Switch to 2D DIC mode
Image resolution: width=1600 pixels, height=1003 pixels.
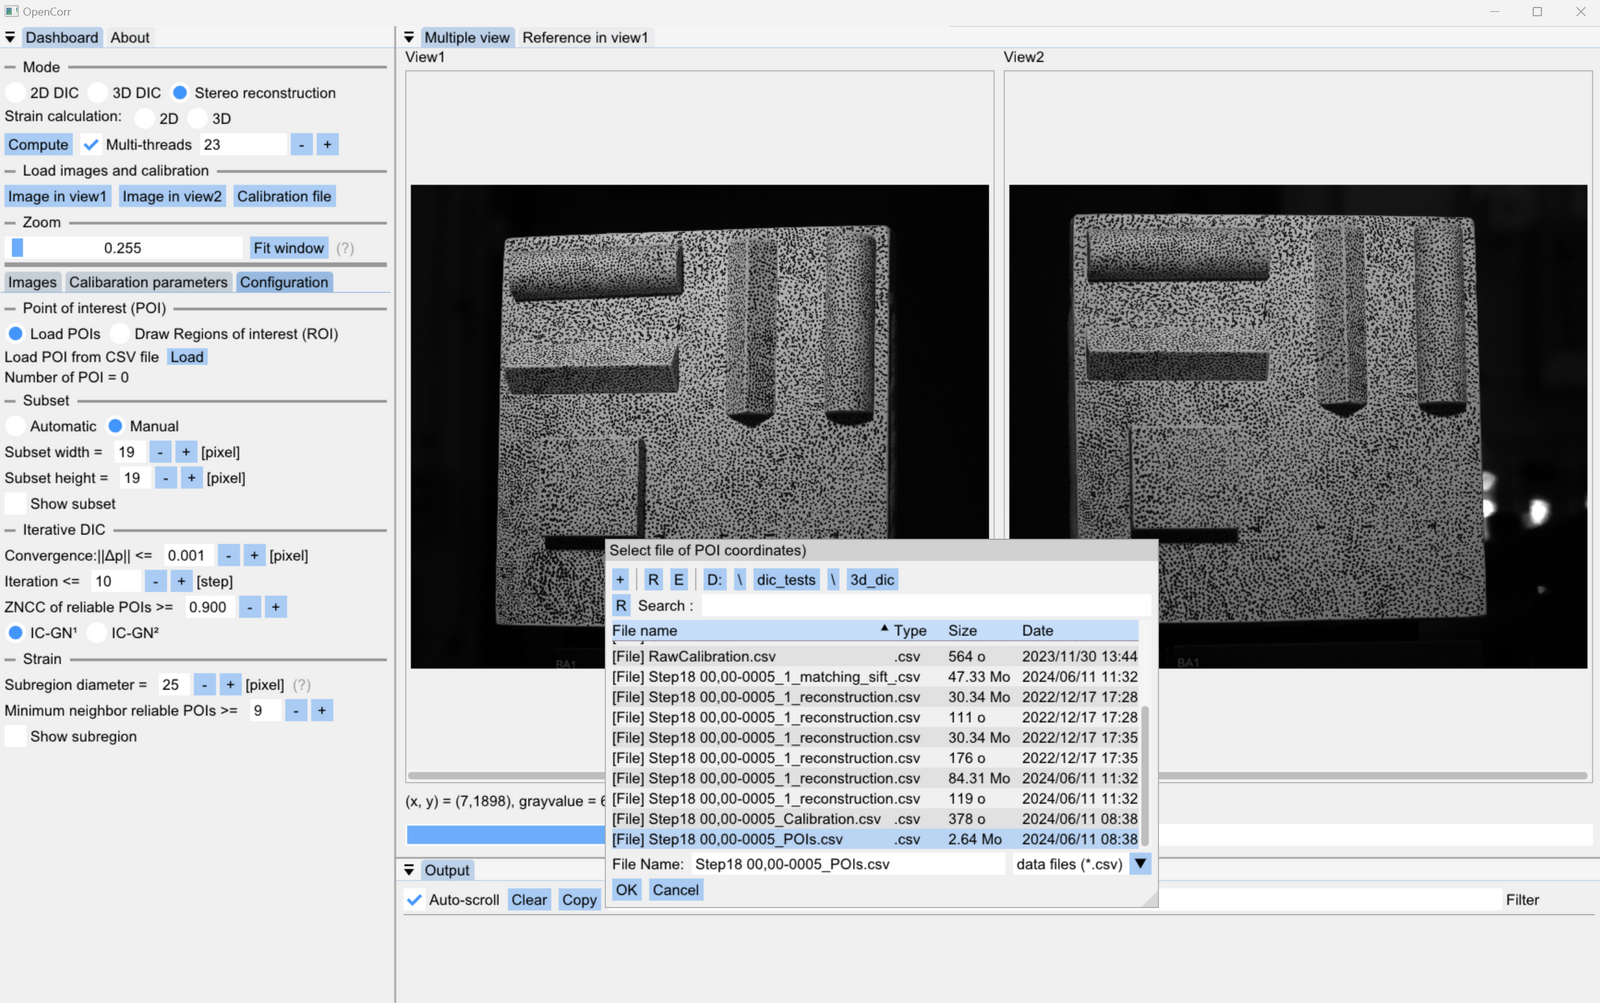[15, 92]
